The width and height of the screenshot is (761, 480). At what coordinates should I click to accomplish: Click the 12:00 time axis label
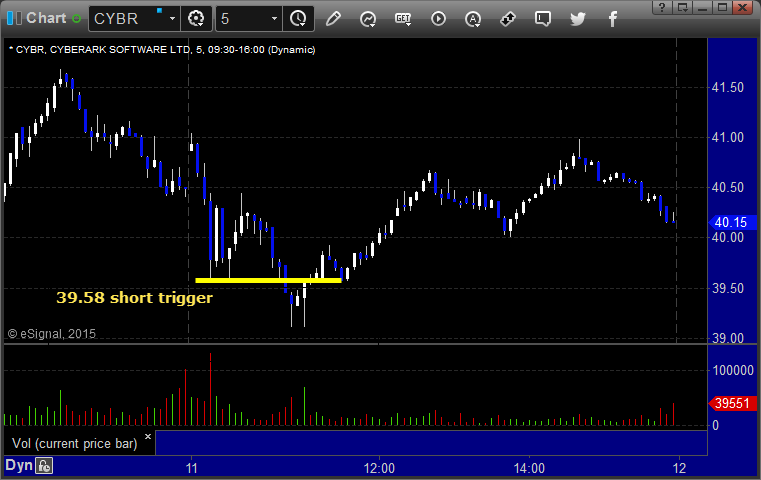click(379, 468)
